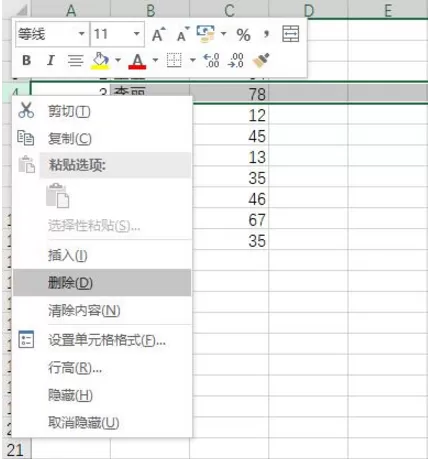Click accounting number format icon
Screen dimensions: 428x459
[205, 34]
